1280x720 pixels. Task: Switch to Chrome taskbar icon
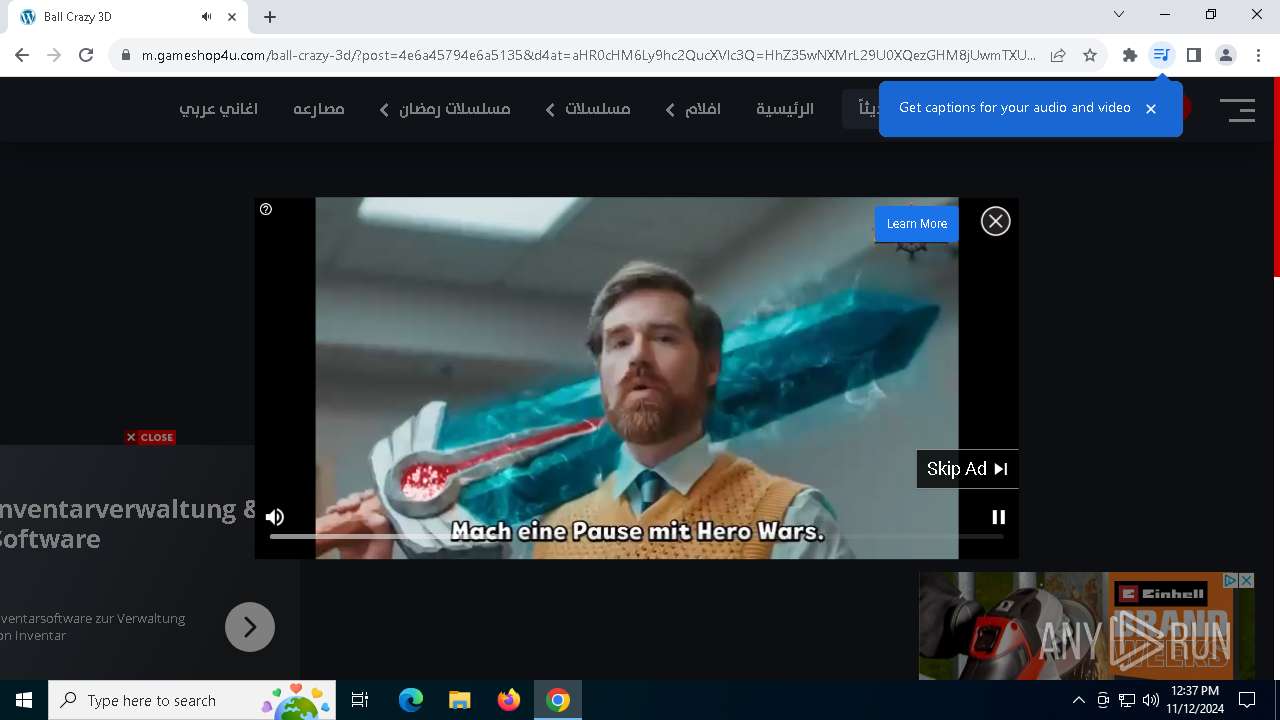click(x=558, y=700)
